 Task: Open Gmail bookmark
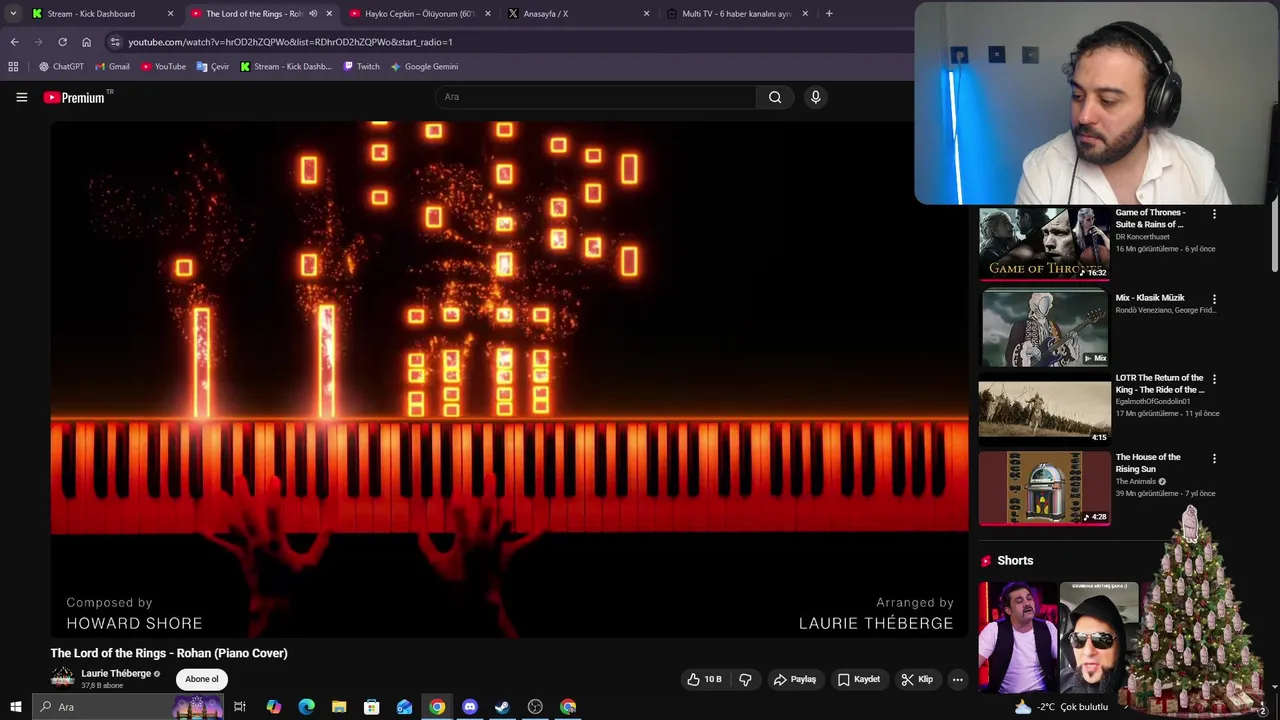coord(112,67)
